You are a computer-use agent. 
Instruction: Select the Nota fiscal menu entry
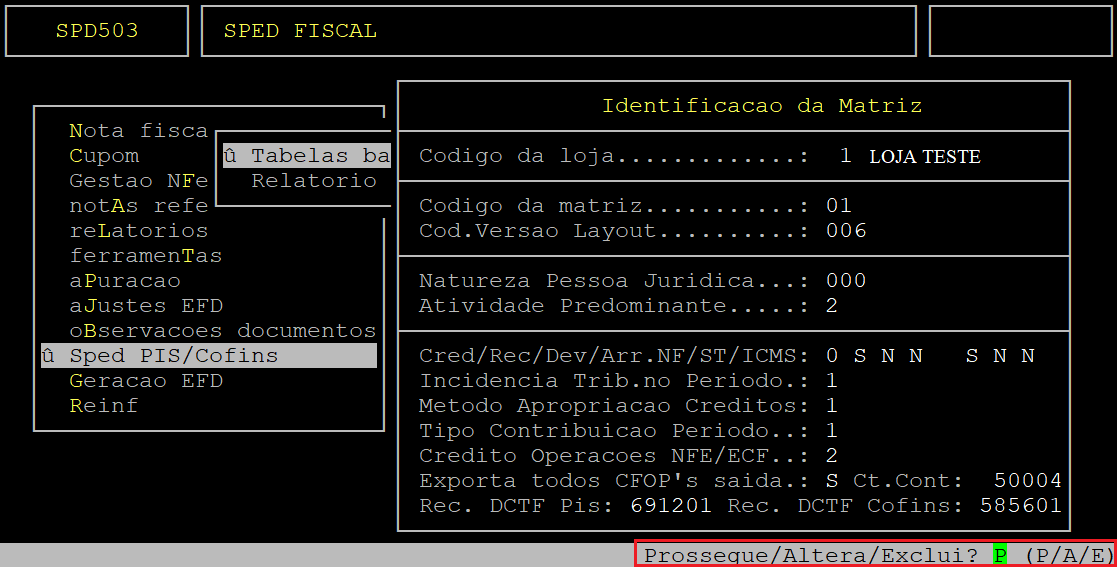pyautogui.click(x=139, y=131)
